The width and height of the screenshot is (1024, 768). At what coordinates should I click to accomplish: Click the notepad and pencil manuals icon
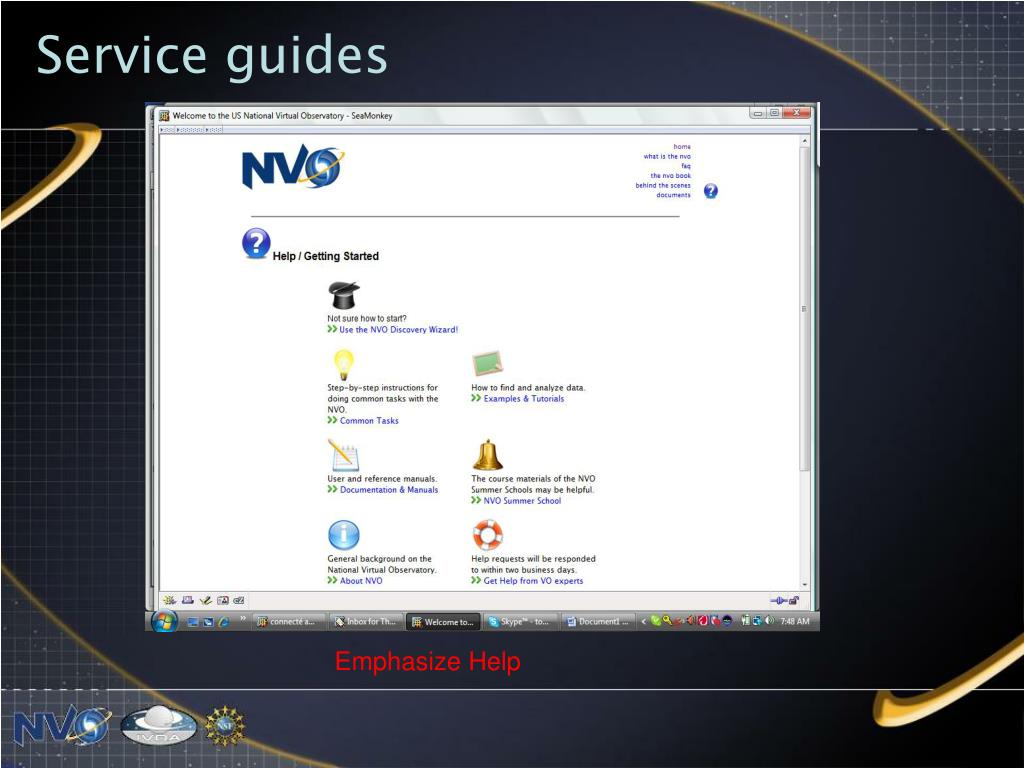coord(344,455)
